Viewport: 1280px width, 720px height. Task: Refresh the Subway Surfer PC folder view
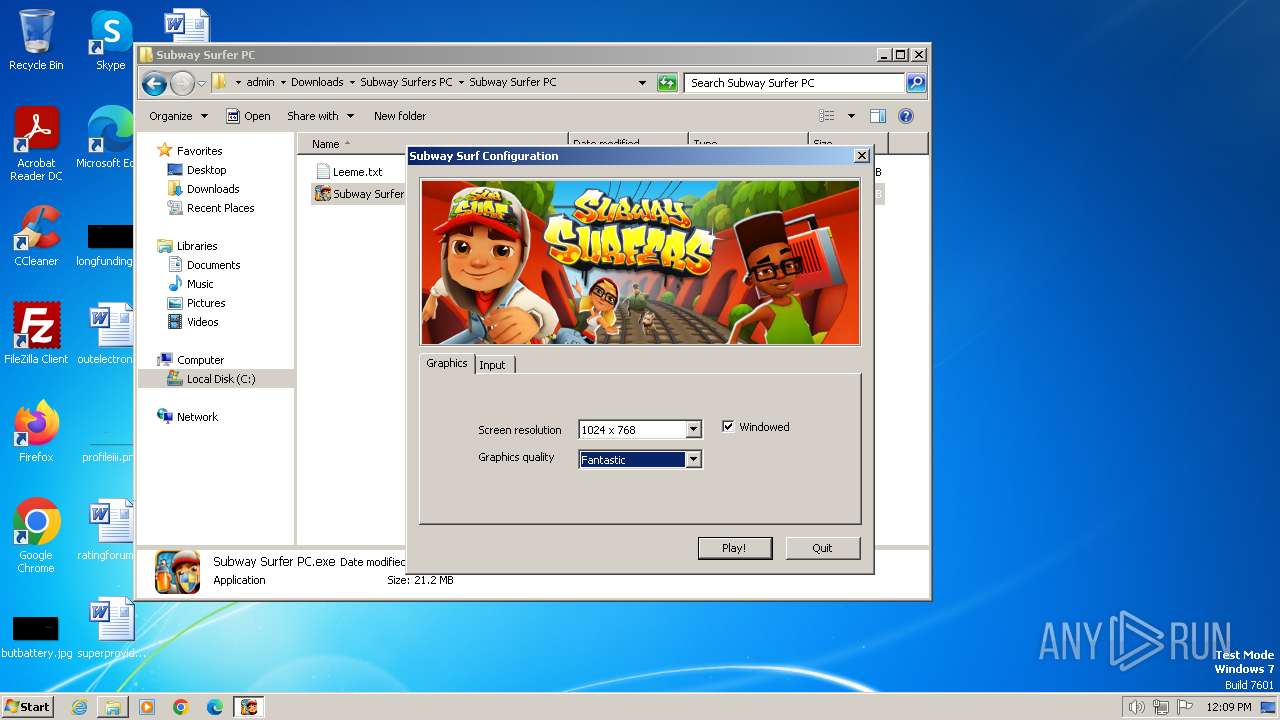667,83
